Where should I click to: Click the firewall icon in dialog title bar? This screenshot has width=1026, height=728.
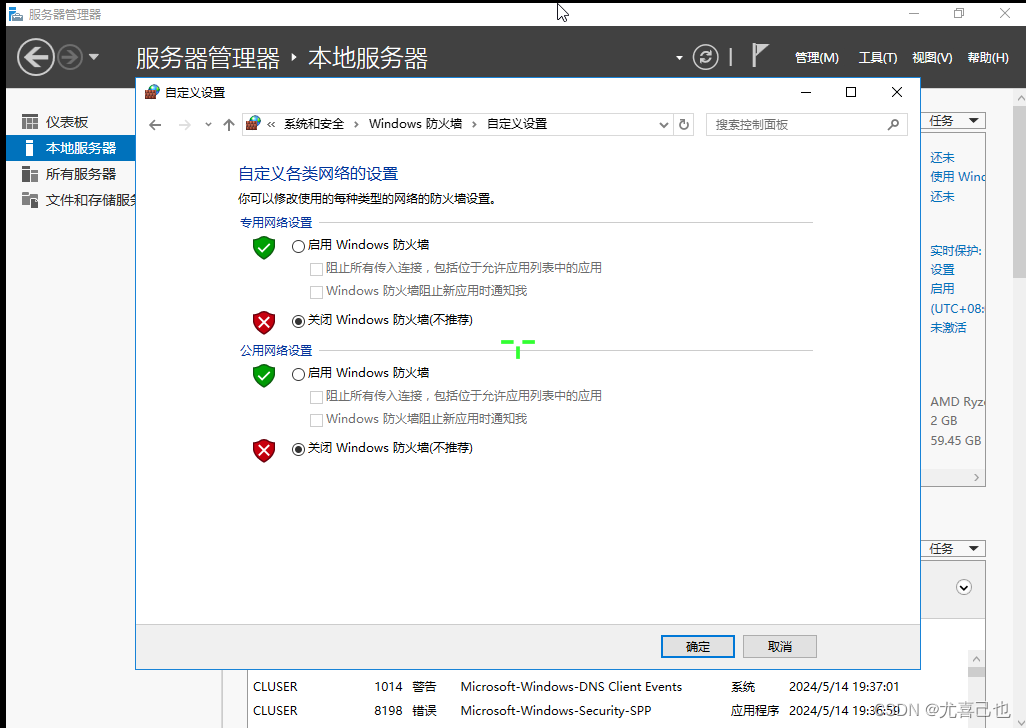click(x=152, y=92)
